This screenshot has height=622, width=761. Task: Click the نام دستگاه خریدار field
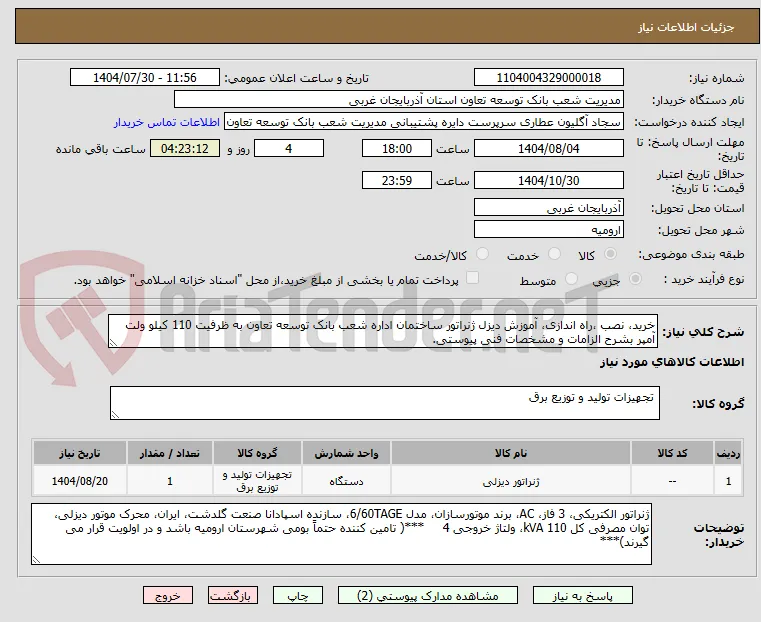[398, 100]
